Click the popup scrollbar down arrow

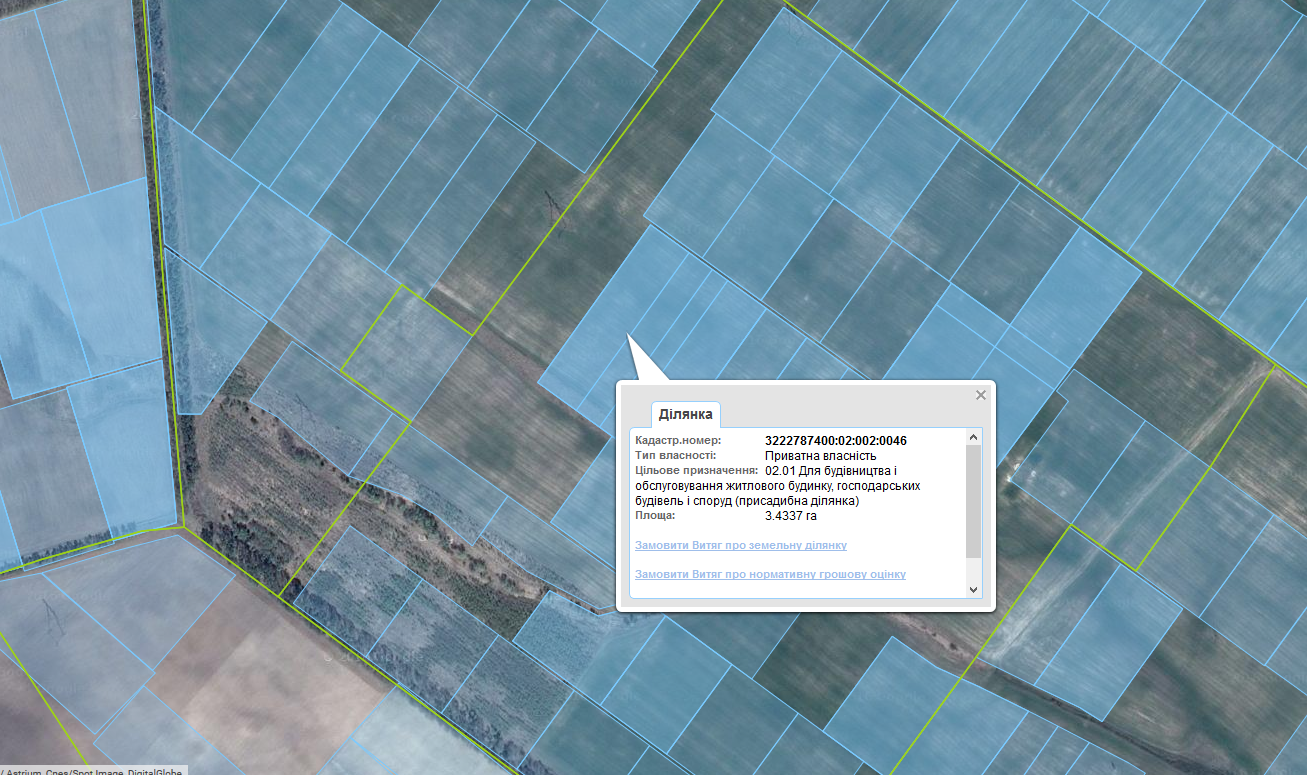(x=974, y=590)
